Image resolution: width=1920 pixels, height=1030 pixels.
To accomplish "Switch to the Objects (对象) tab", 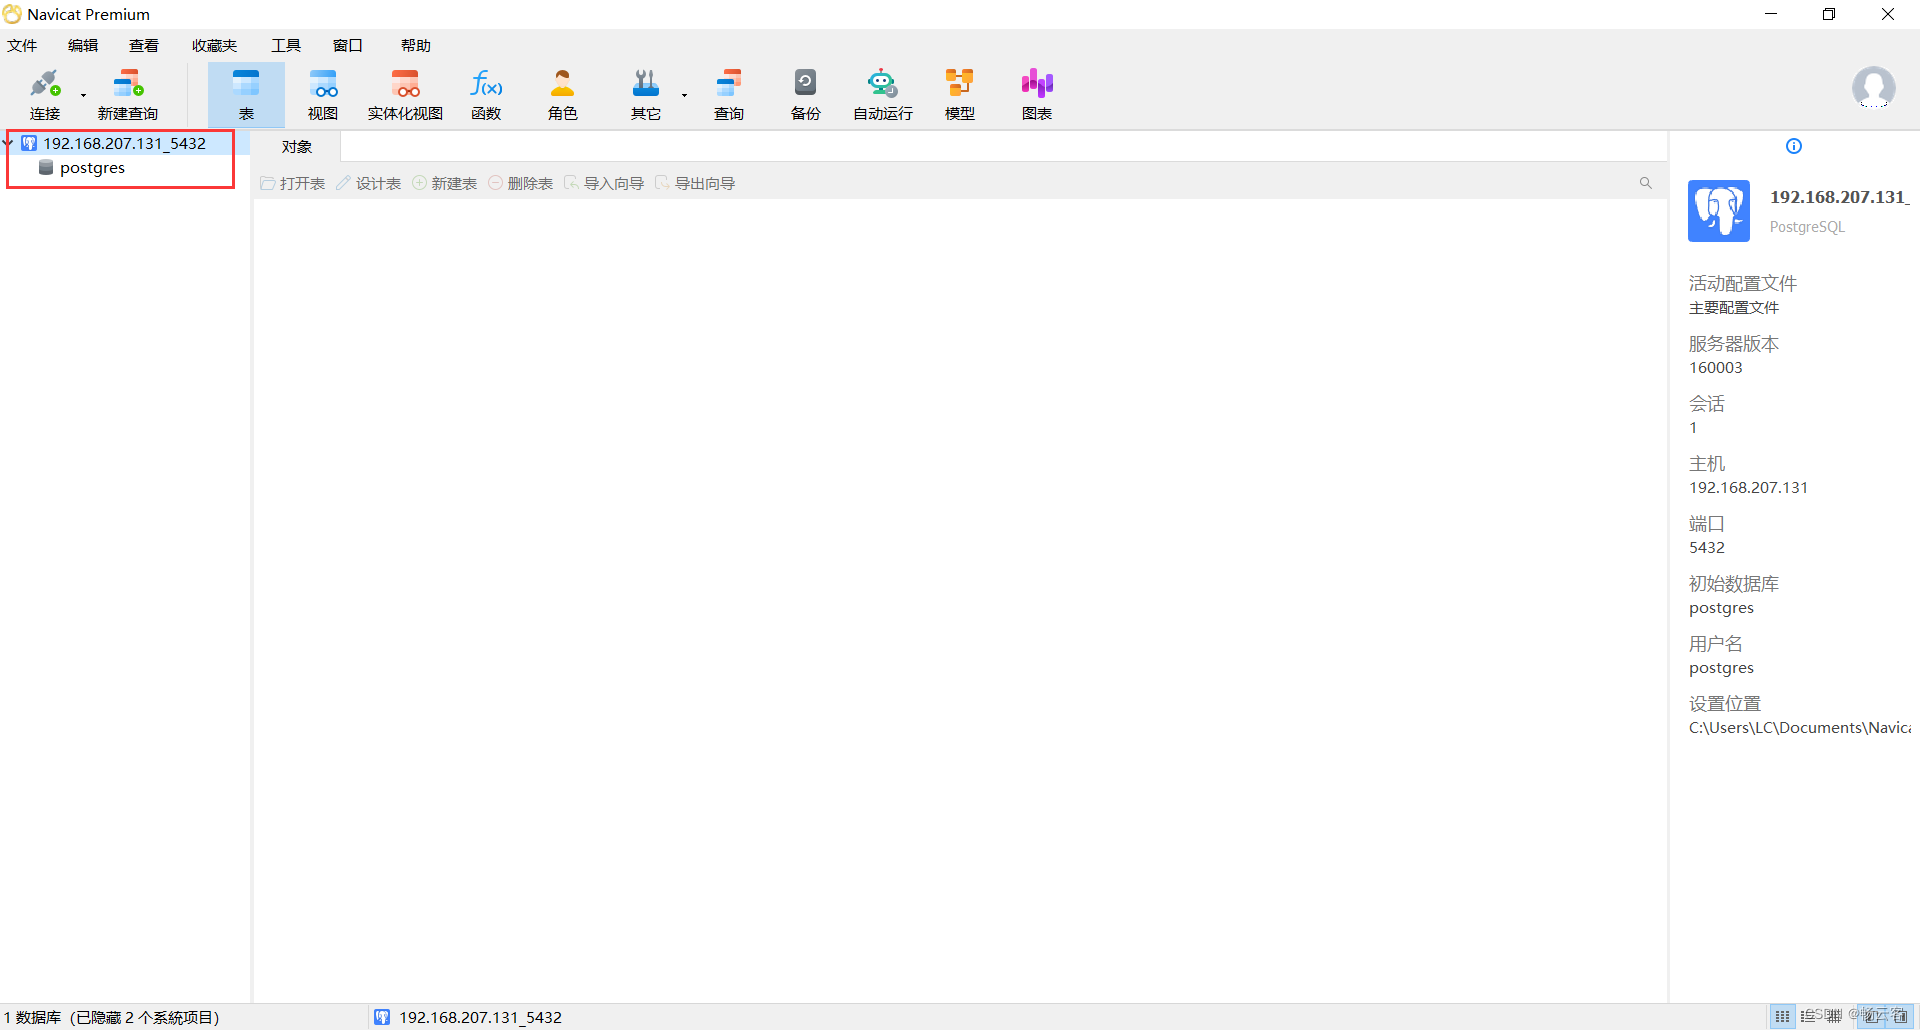I will pyautogui.click(x=296, y=147).
